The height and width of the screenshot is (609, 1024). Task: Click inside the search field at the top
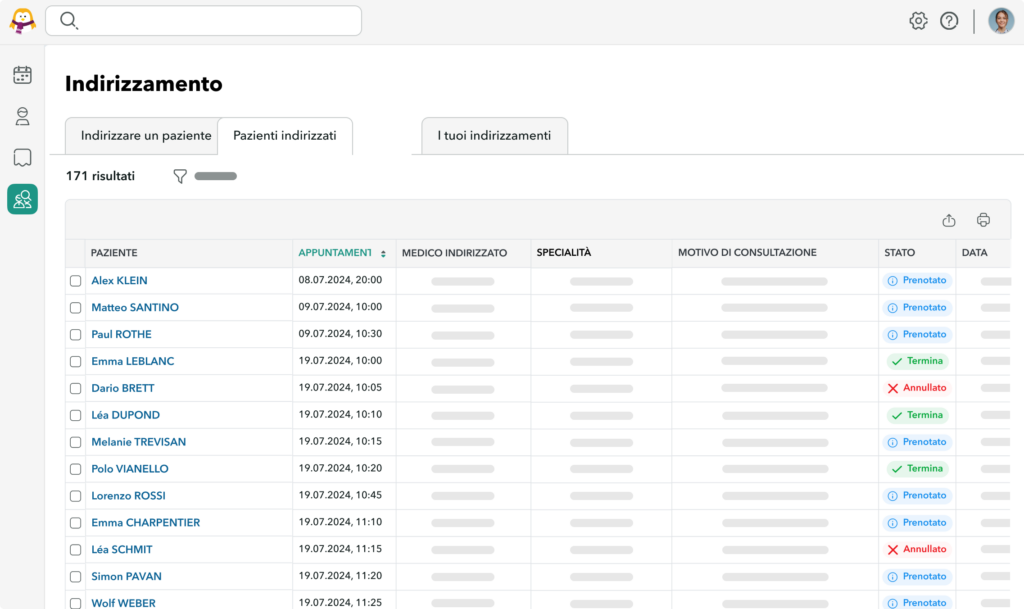pyautogui.click(x=204, y=20)
